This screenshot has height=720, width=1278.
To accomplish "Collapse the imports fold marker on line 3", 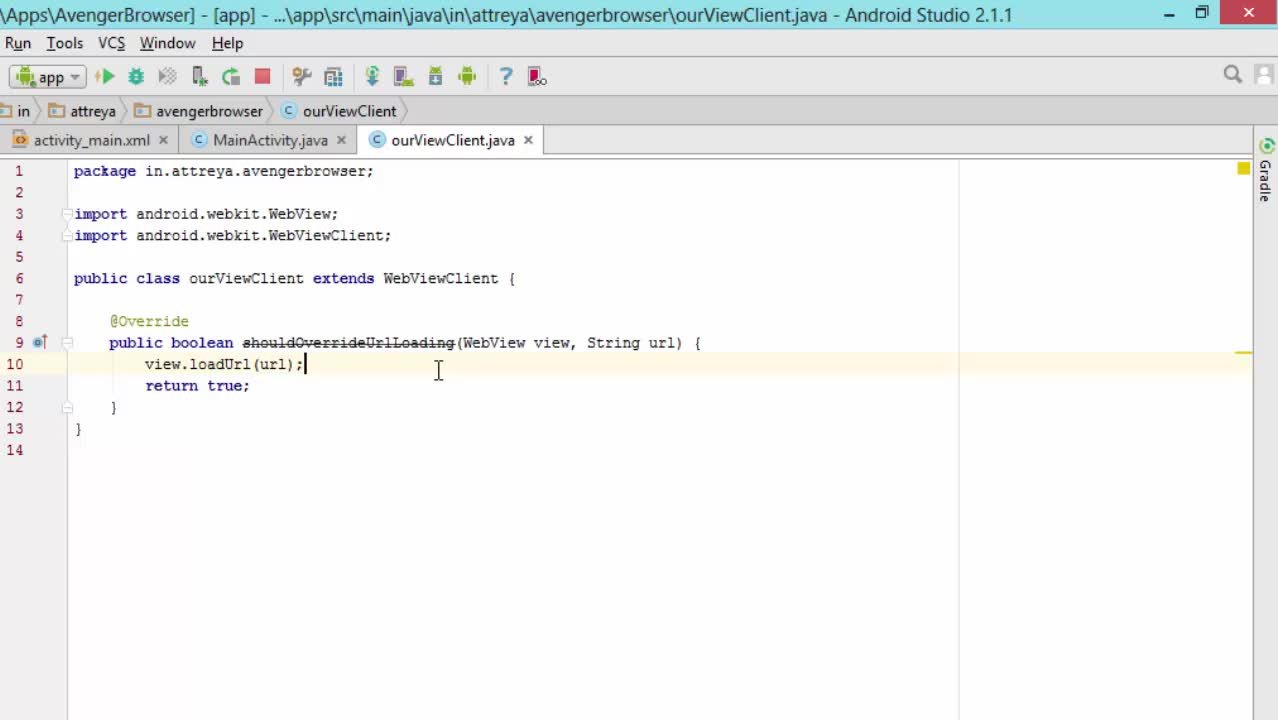I will 67,214.
